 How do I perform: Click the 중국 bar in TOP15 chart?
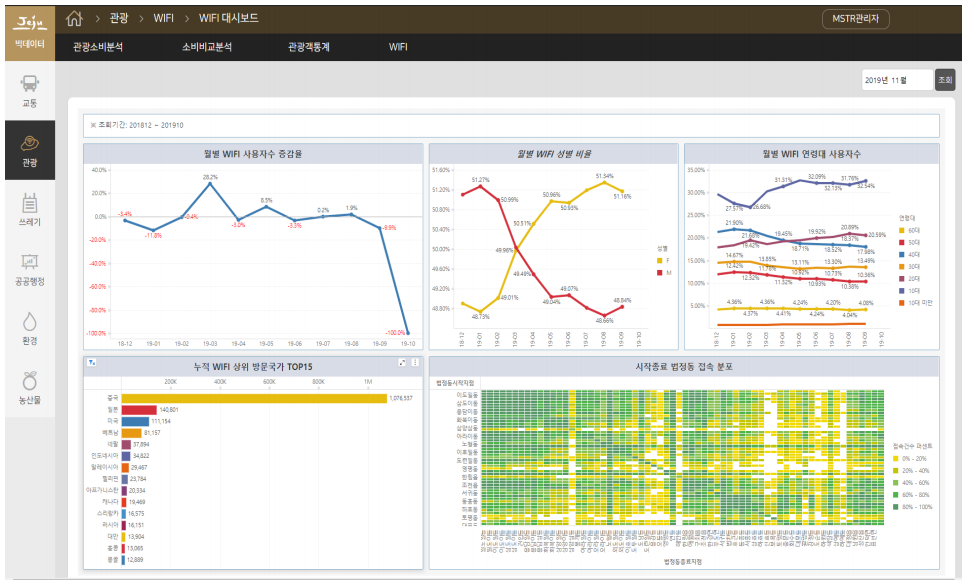(x=254, y=398)
